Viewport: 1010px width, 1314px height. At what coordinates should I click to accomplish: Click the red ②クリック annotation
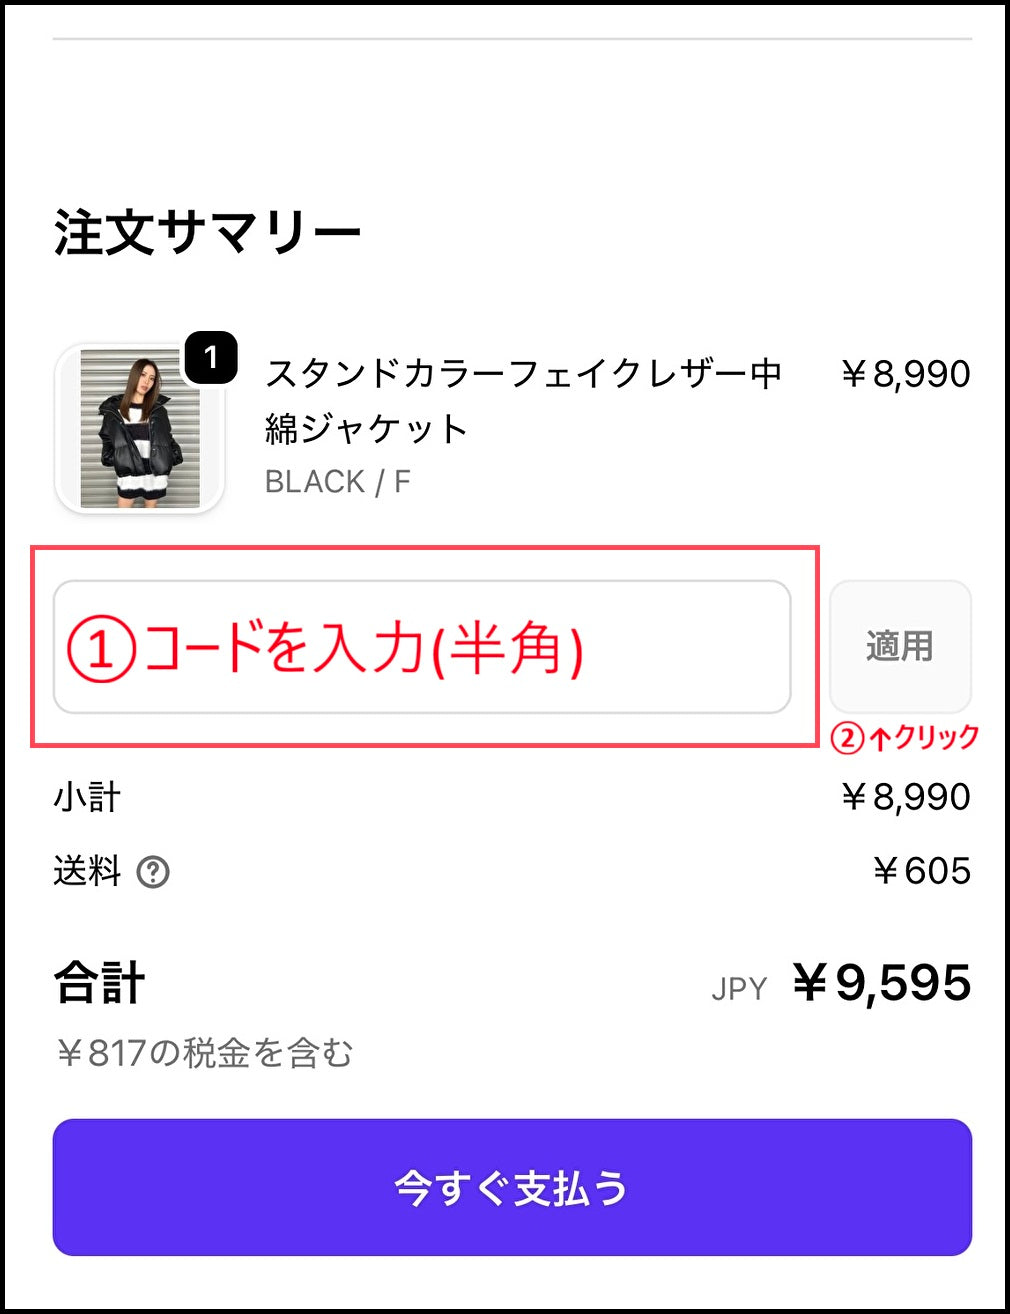pos(905,738)
